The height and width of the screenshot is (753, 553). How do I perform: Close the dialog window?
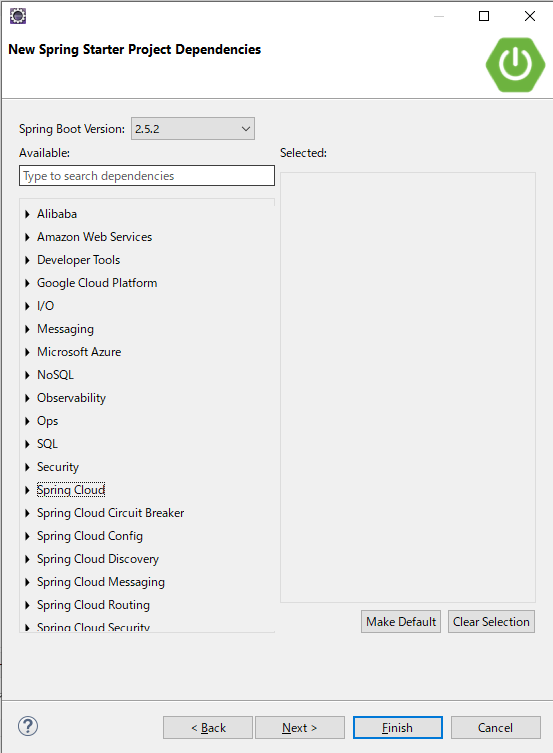click(530, 16)
